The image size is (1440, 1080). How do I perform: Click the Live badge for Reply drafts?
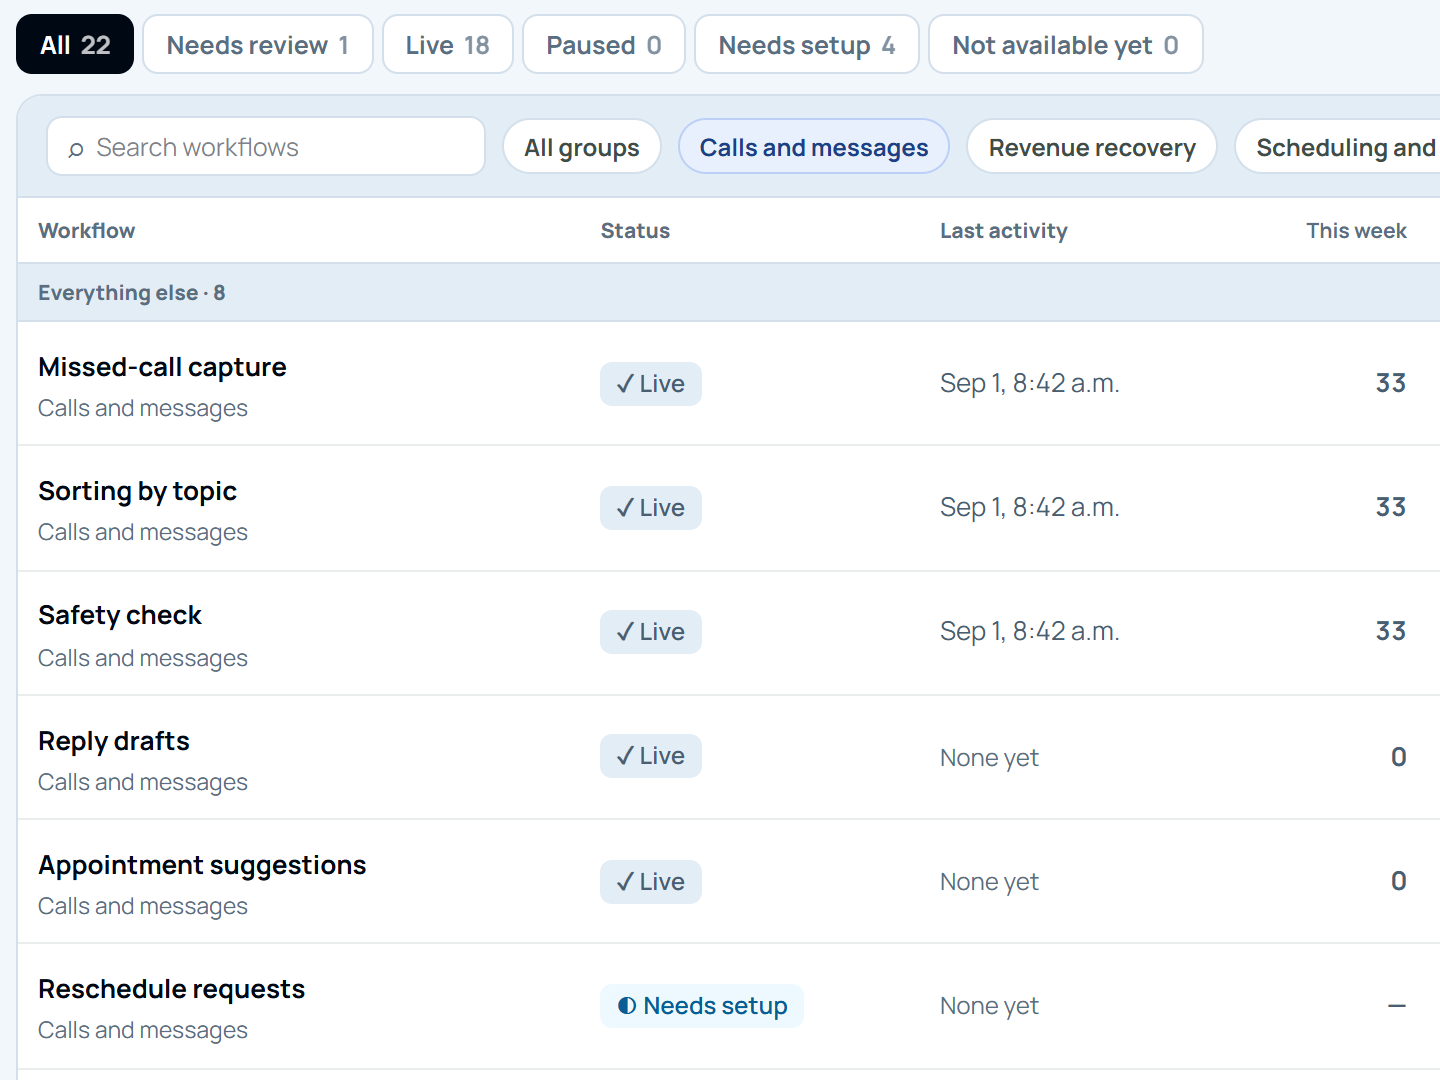pos(651,756)
